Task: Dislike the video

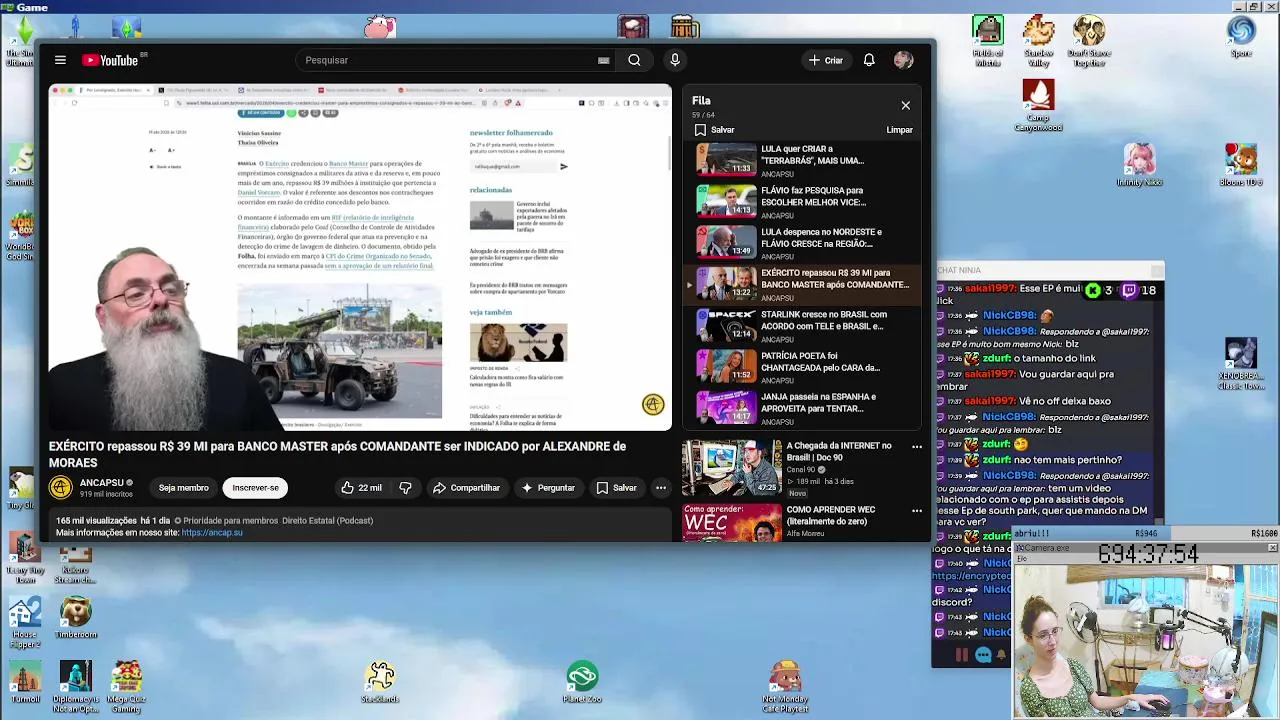Action: point(405,488)
